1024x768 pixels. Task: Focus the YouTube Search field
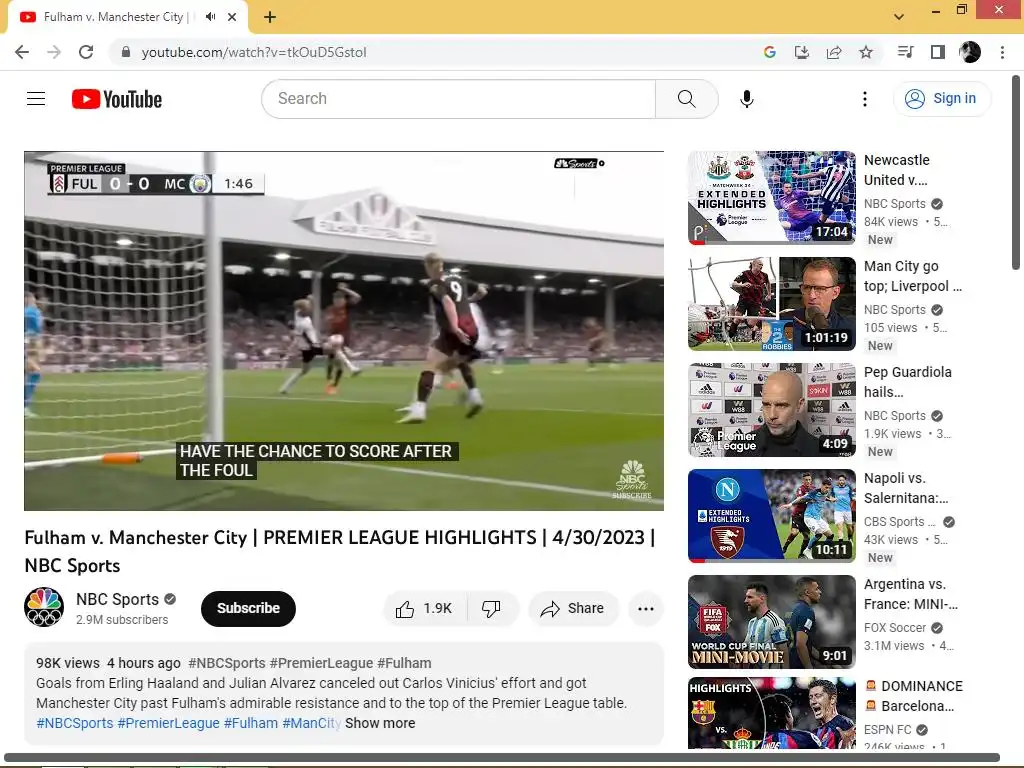458,99
